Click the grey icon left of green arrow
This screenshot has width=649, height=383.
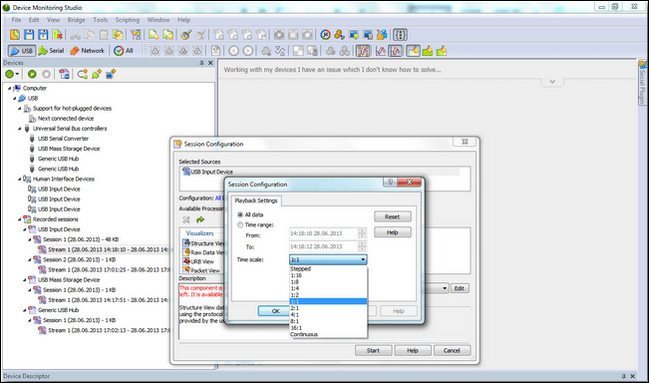click(x=187, y=220)
